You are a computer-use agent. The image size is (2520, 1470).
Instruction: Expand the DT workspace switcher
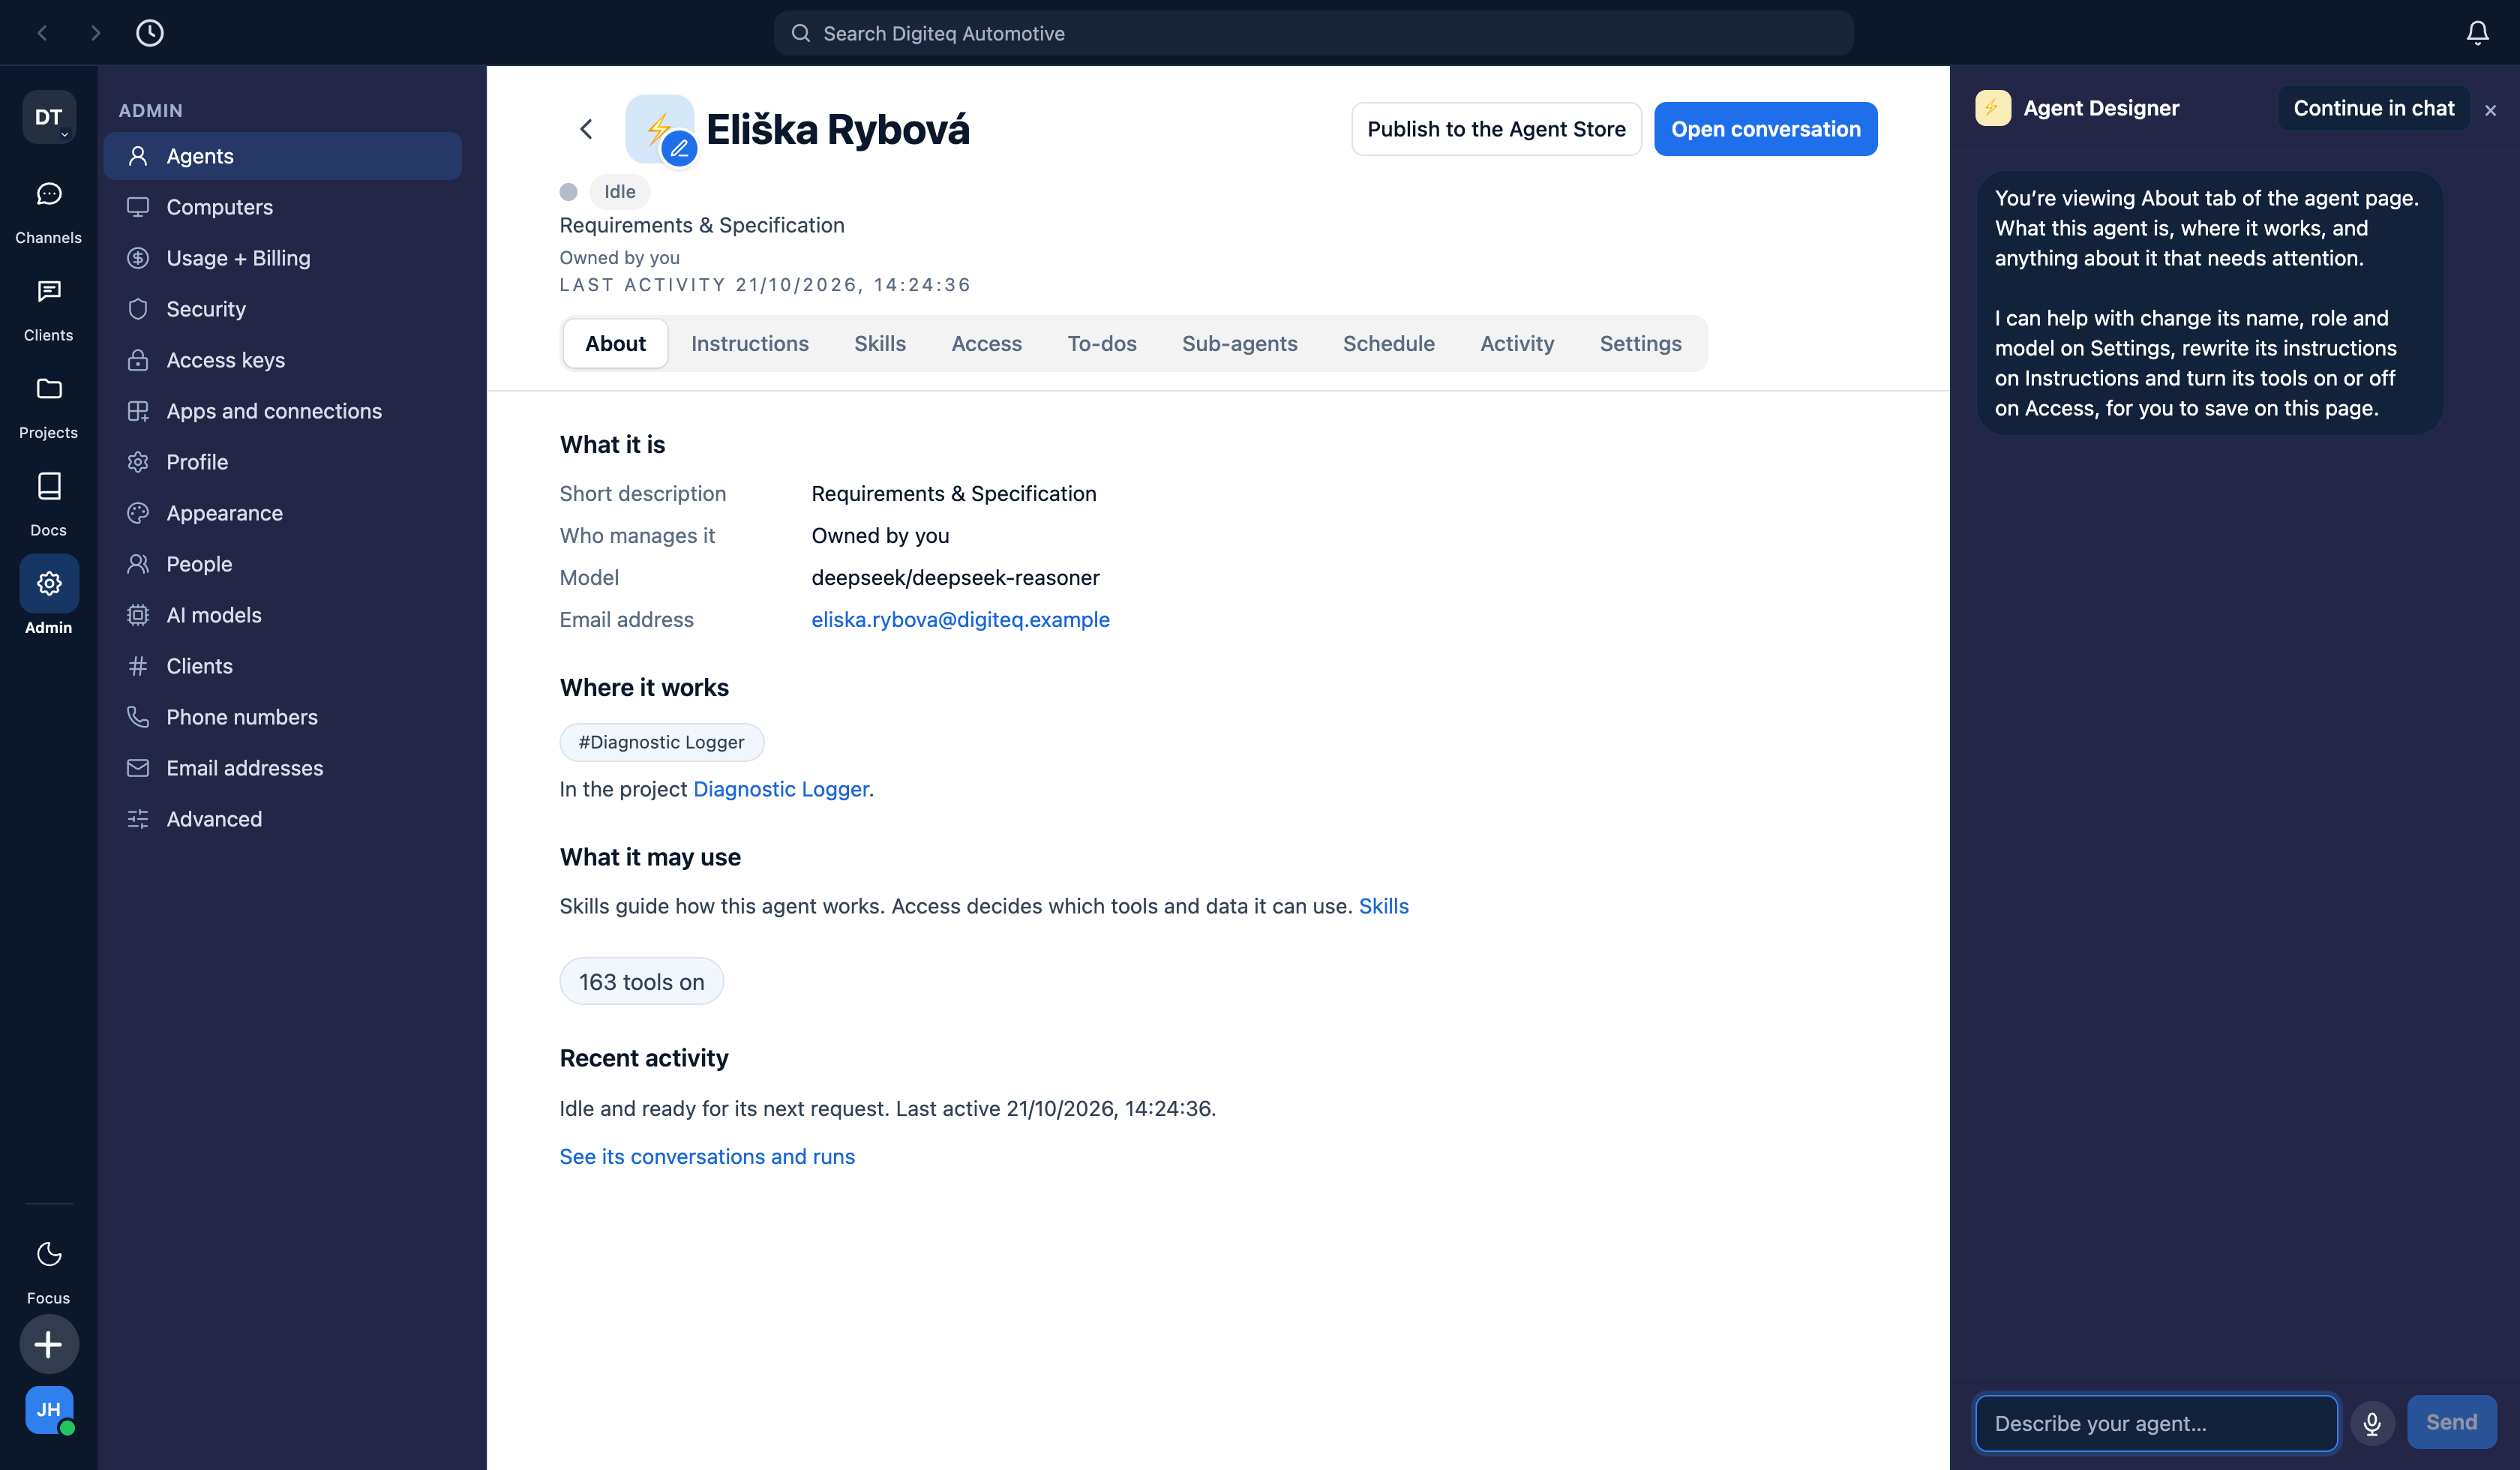(49, 117)
